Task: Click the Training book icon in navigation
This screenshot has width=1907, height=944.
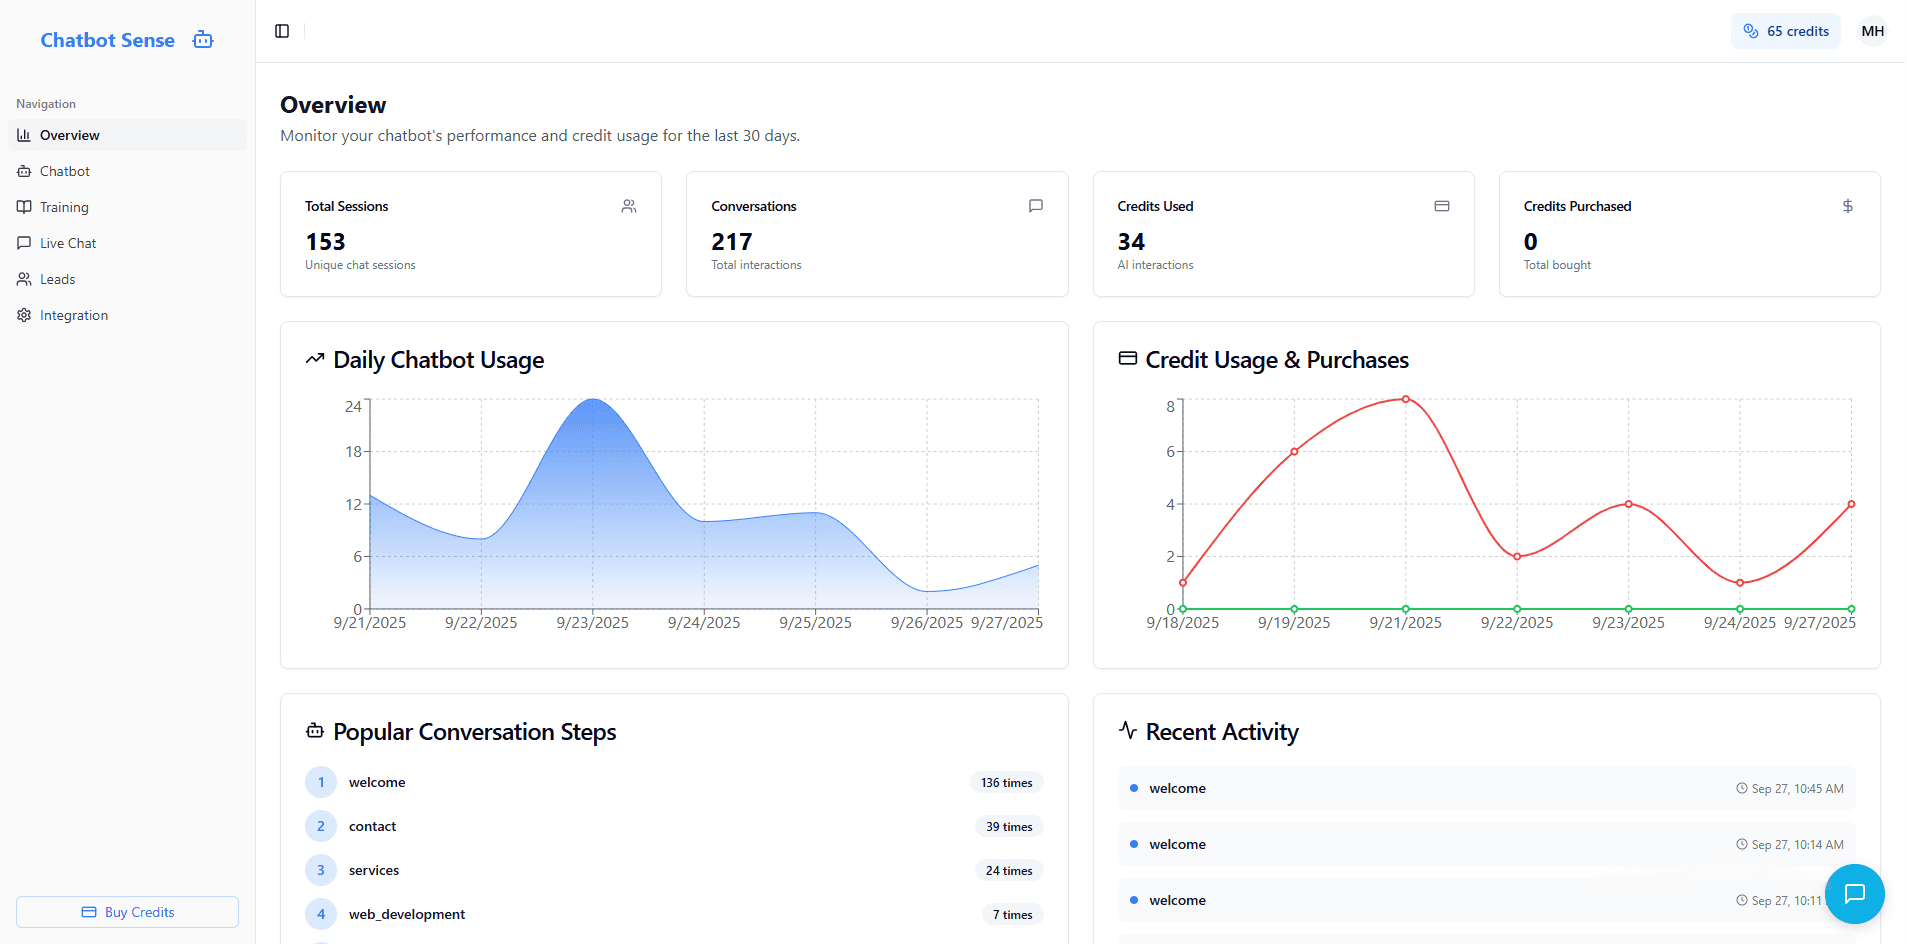Action: click(x=24, y=207)
